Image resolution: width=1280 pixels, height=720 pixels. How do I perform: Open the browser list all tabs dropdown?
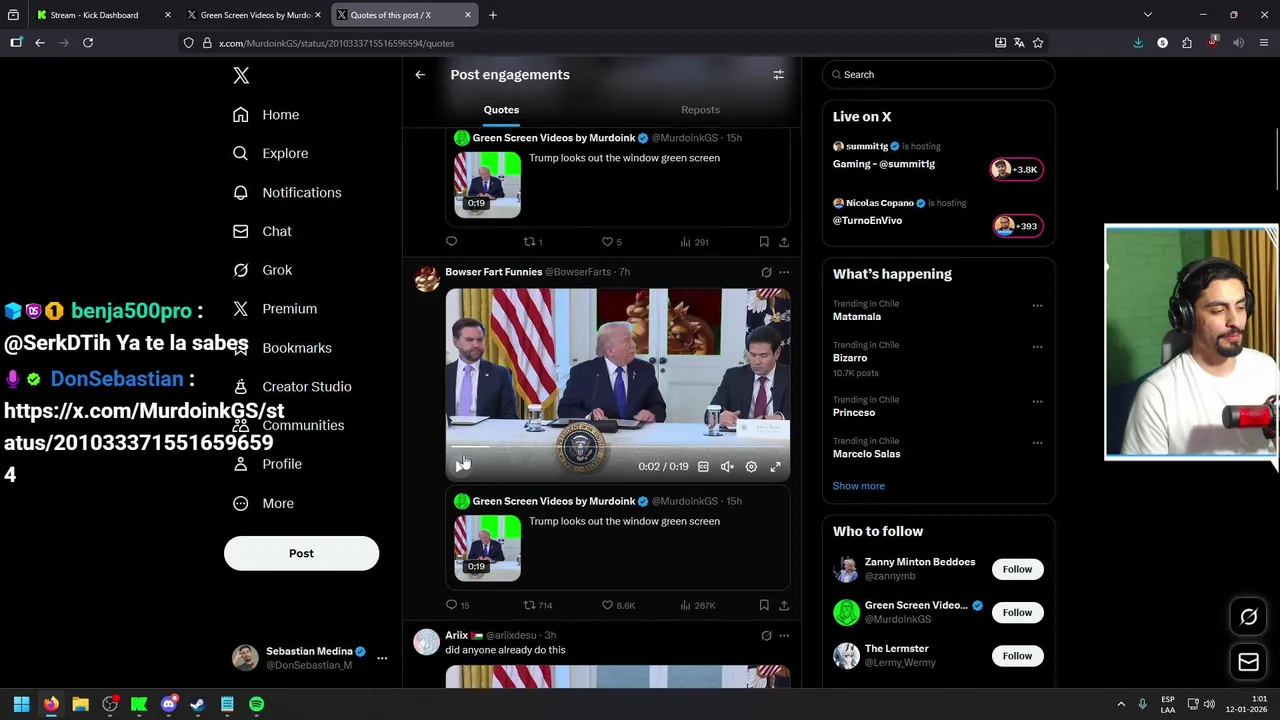click(x=1148, y=15)
